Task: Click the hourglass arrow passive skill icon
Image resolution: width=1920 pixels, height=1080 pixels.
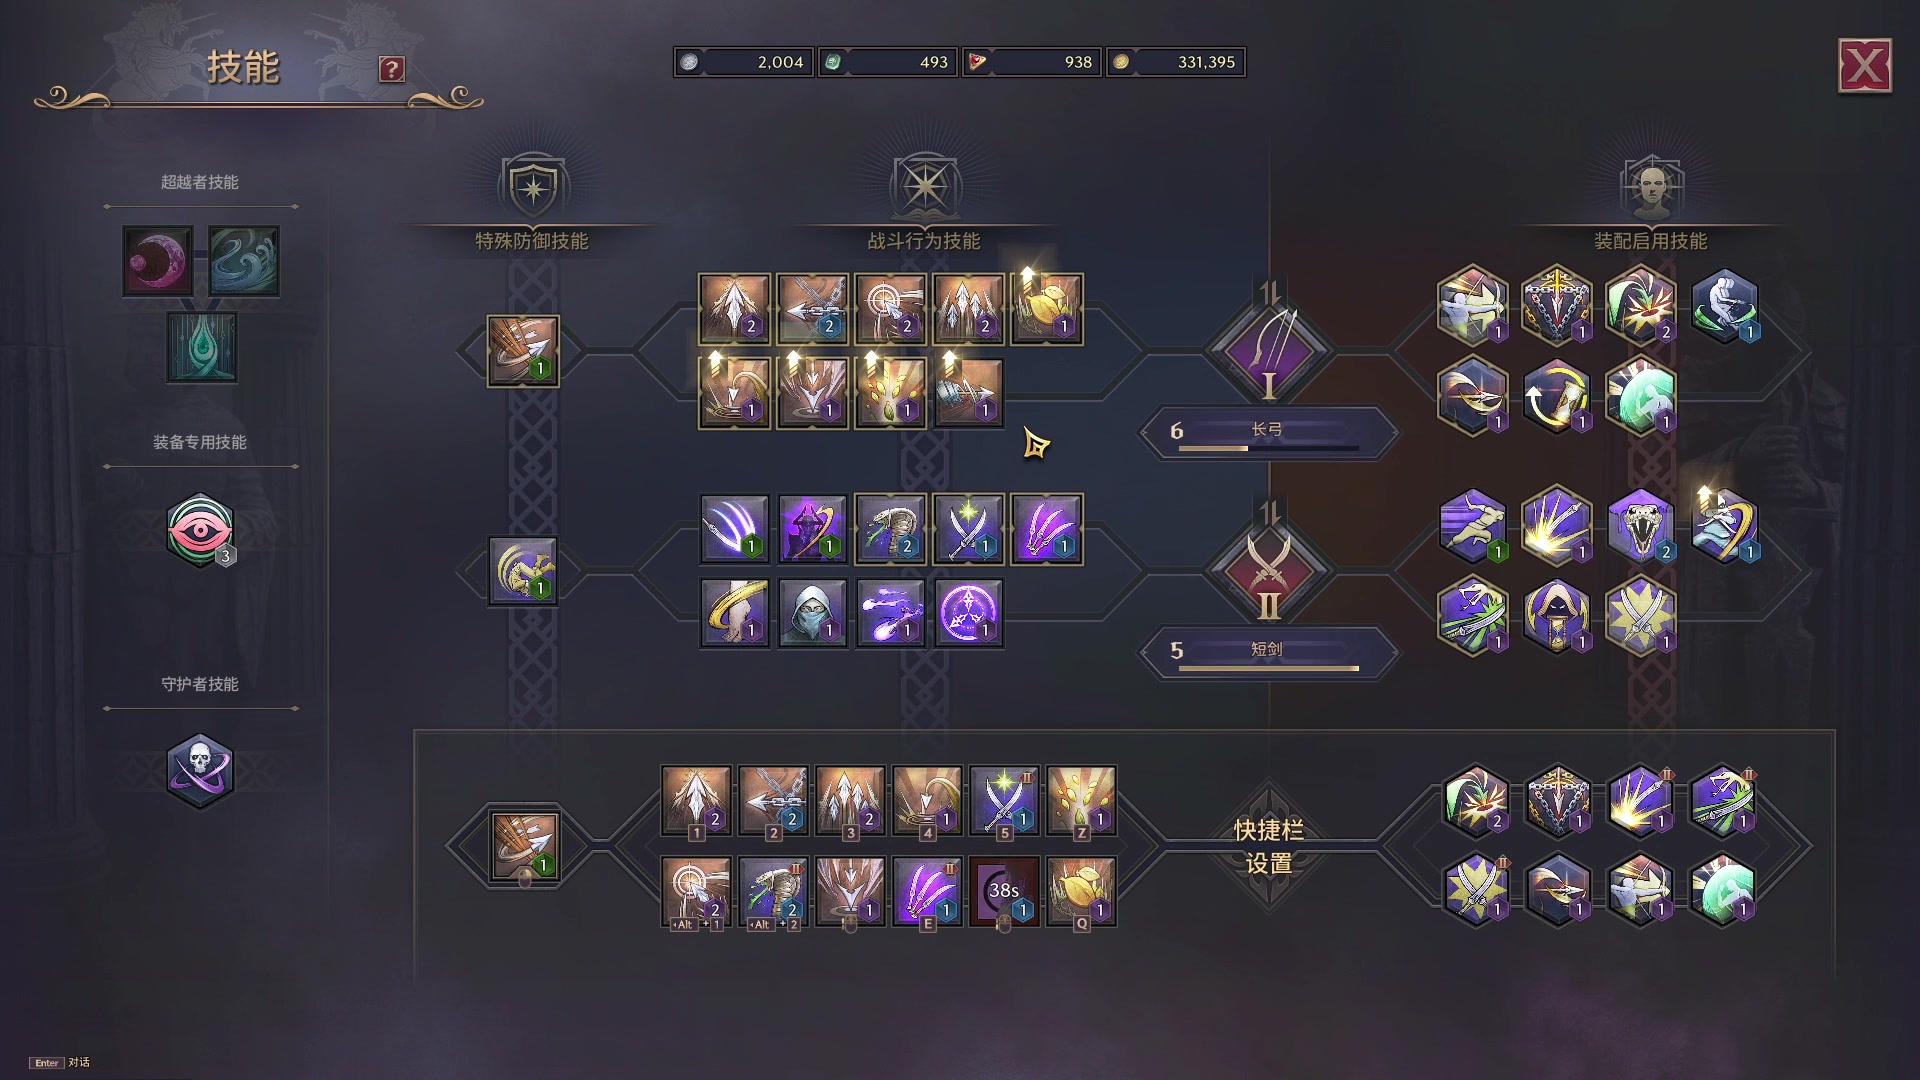Action: click(x=1556, y=396)
